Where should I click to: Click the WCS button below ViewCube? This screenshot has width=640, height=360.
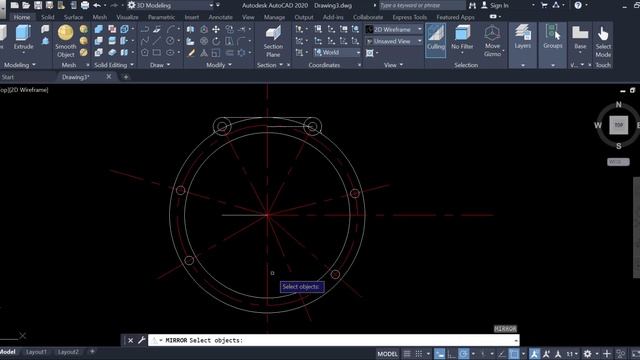click(x=618, y=162)
